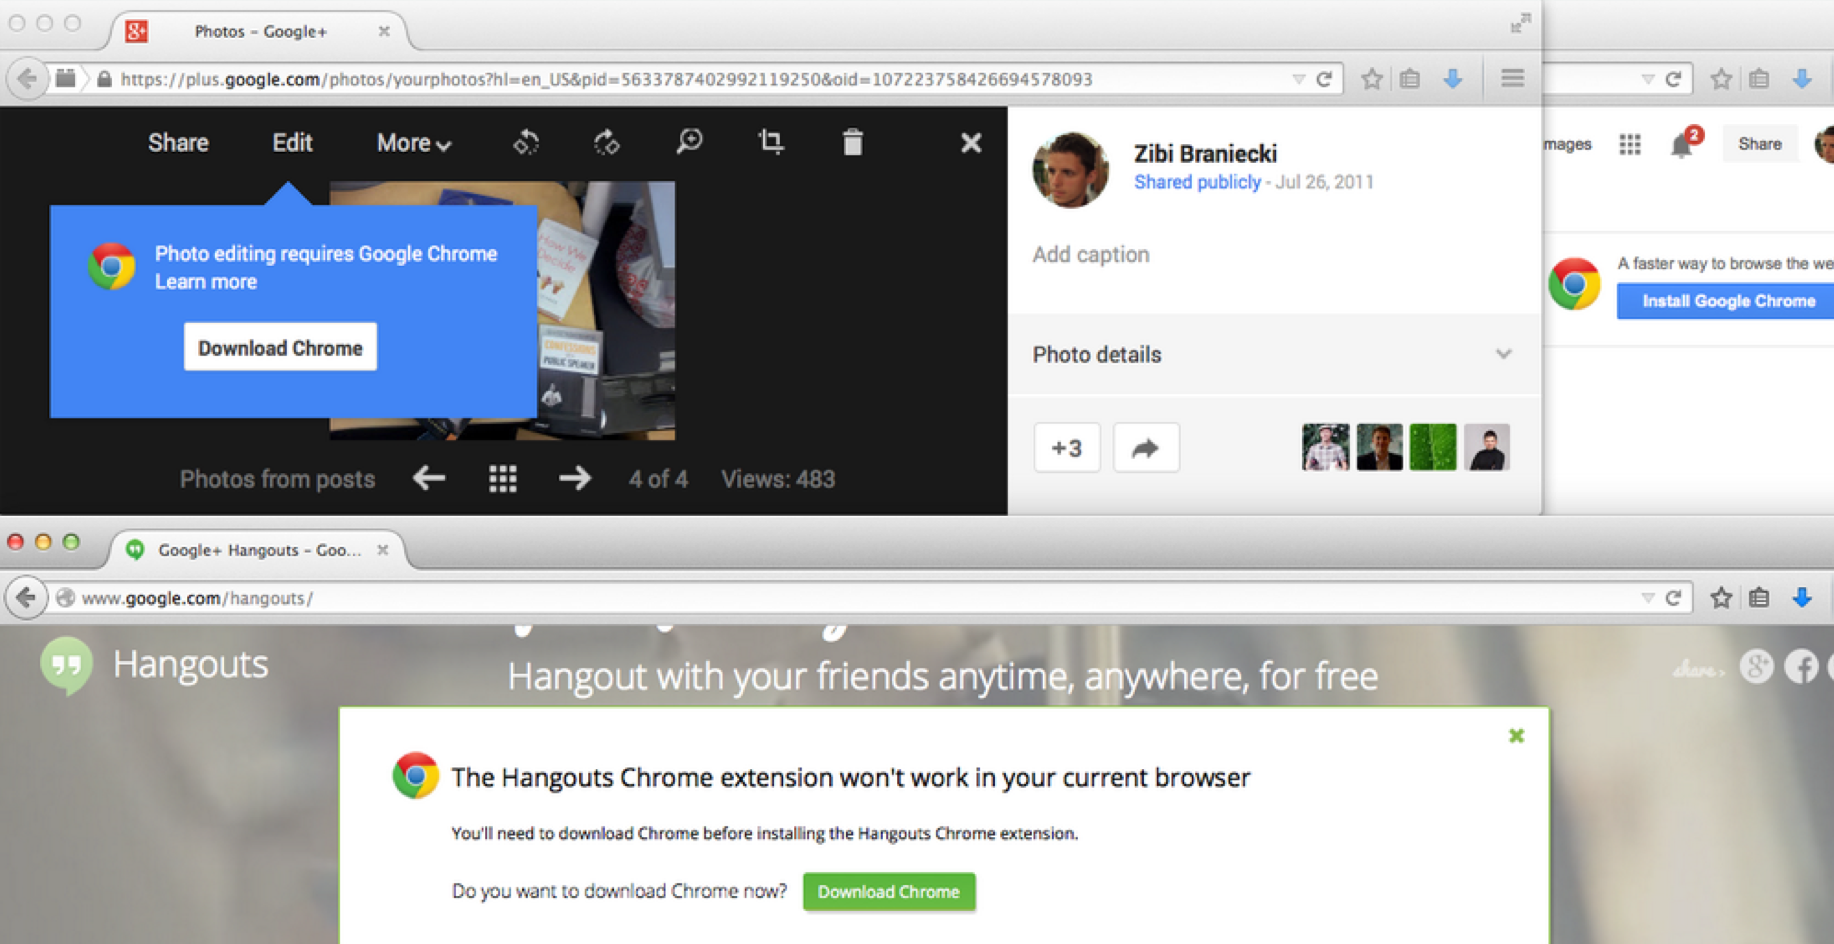Open the apps grid in the background window

pyautogui.click(x=1630, y=144)
